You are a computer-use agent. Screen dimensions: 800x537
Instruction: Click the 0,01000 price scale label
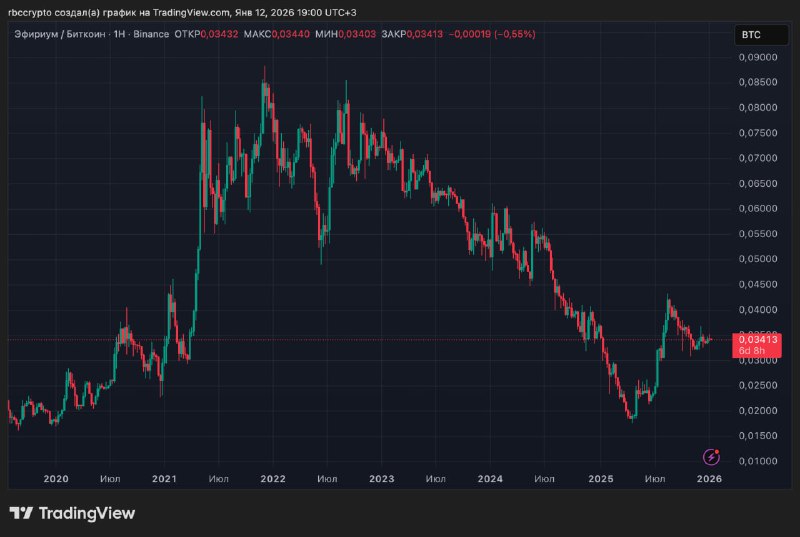tap(757, 461)
